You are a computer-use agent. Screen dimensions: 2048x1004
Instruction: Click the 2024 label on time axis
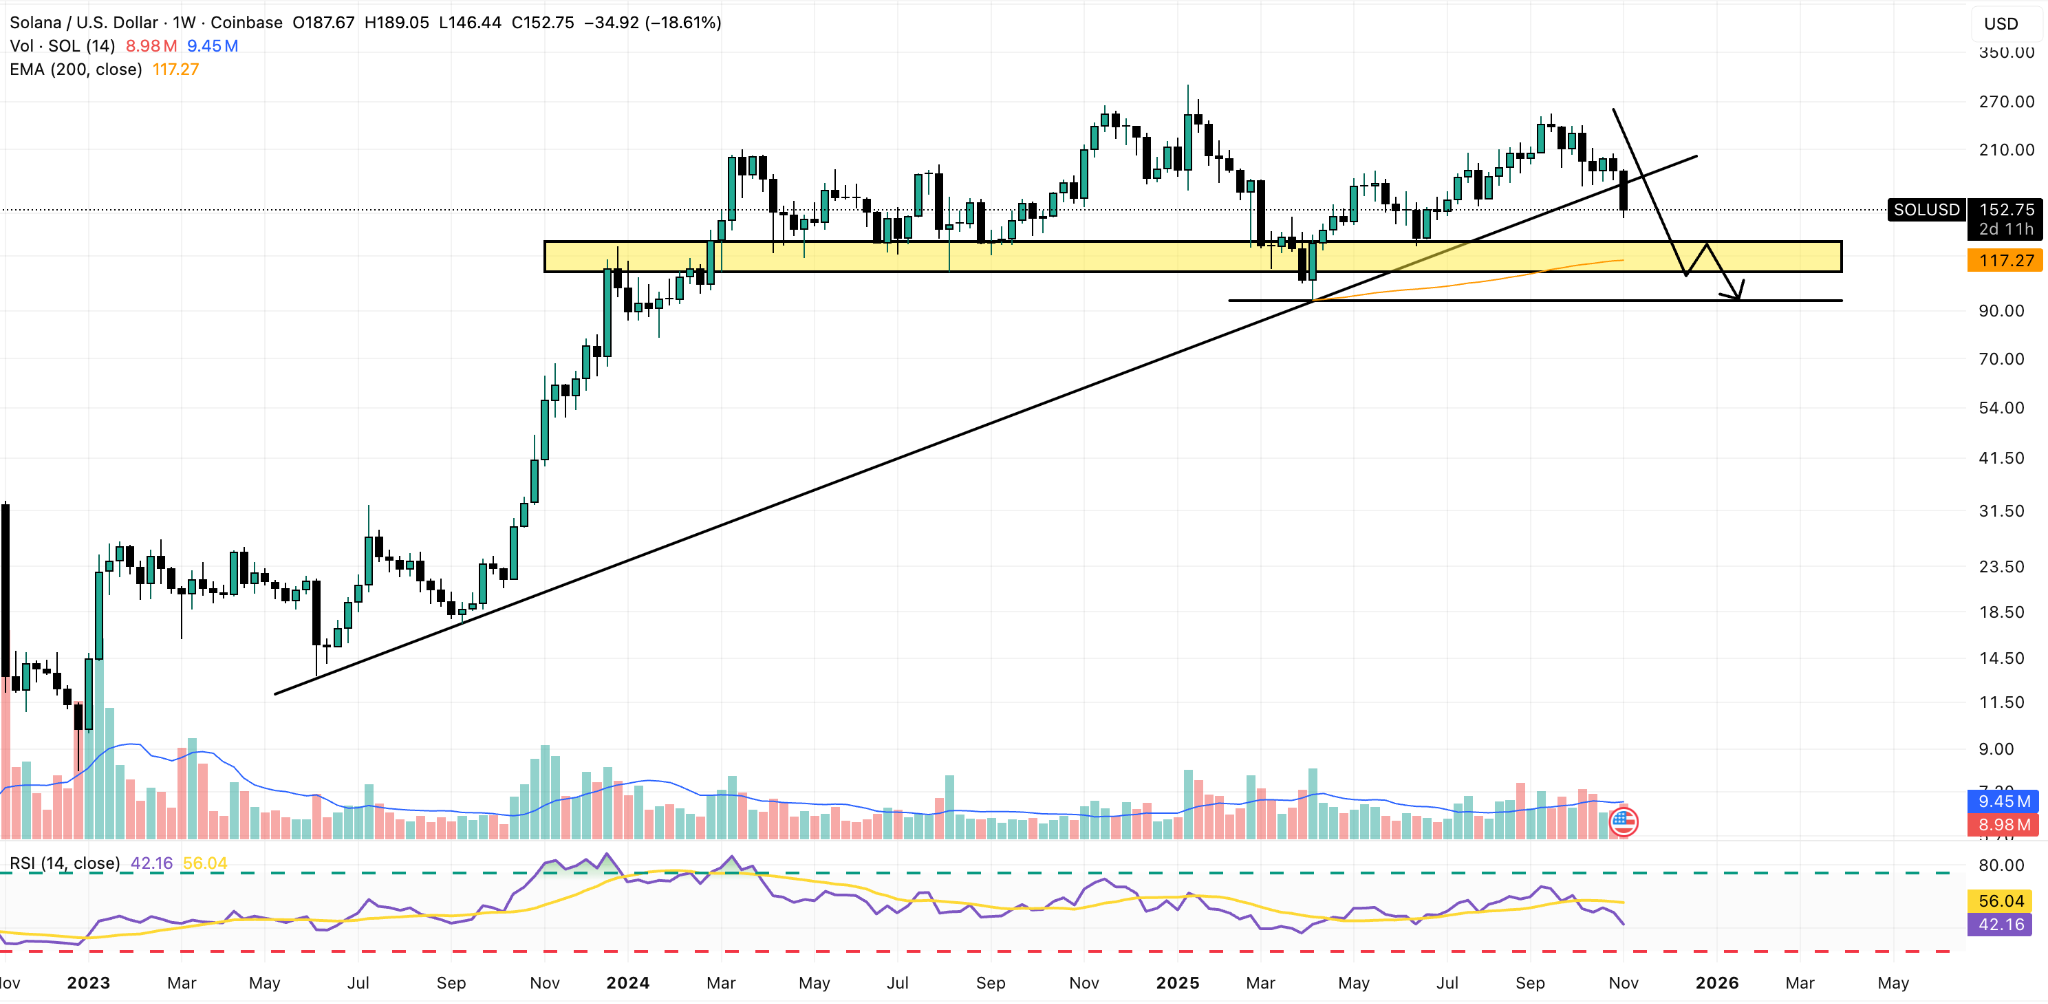[x=628, y=983]
